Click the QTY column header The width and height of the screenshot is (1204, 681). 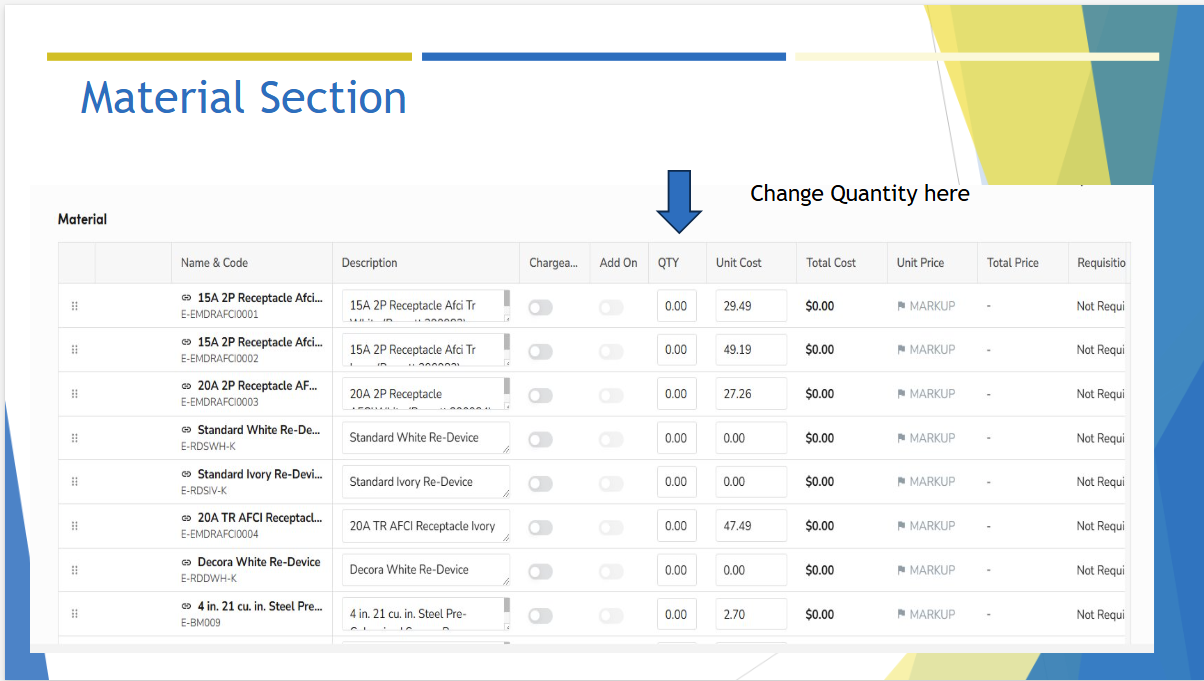point(668,263)
